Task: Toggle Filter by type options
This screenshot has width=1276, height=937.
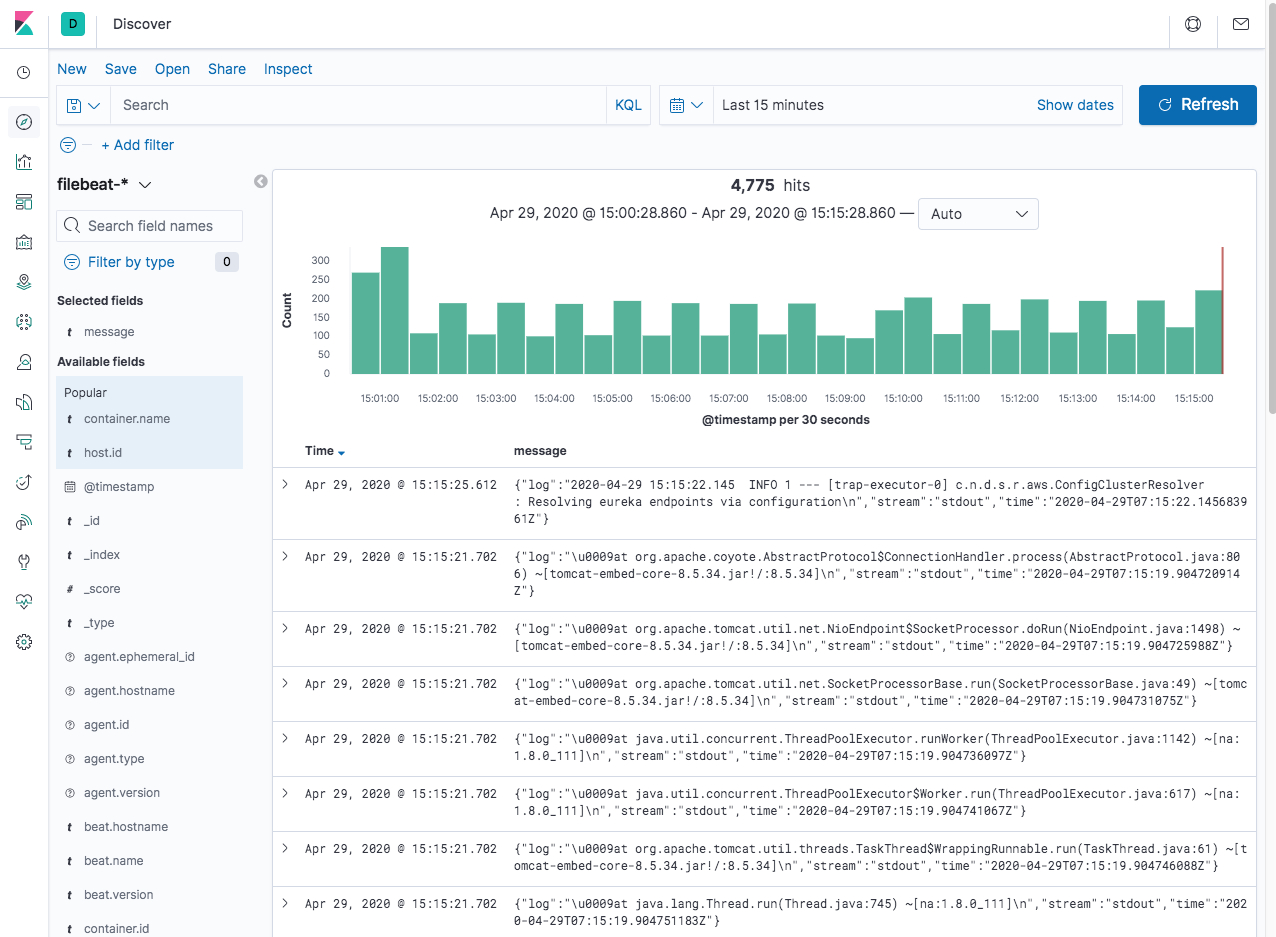Action: (131, 262)
